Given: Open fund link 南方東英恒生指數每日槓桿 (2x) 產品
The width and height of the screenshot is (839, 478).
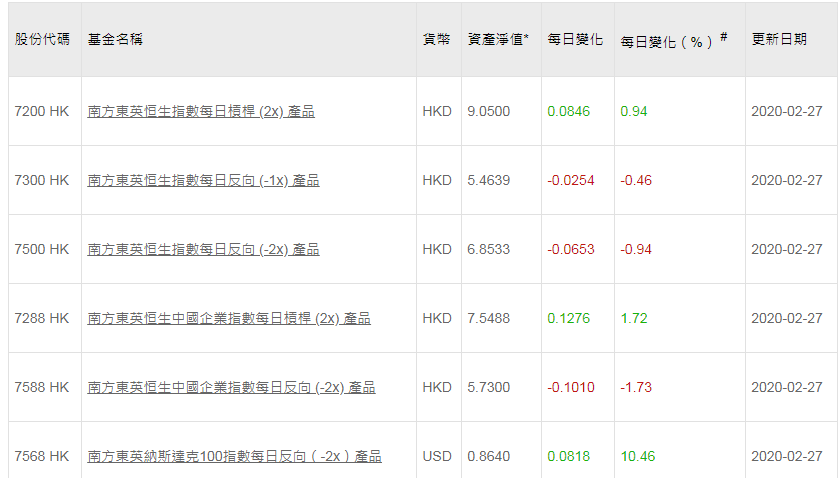Looking at the screenshot, I should point(201,111).
